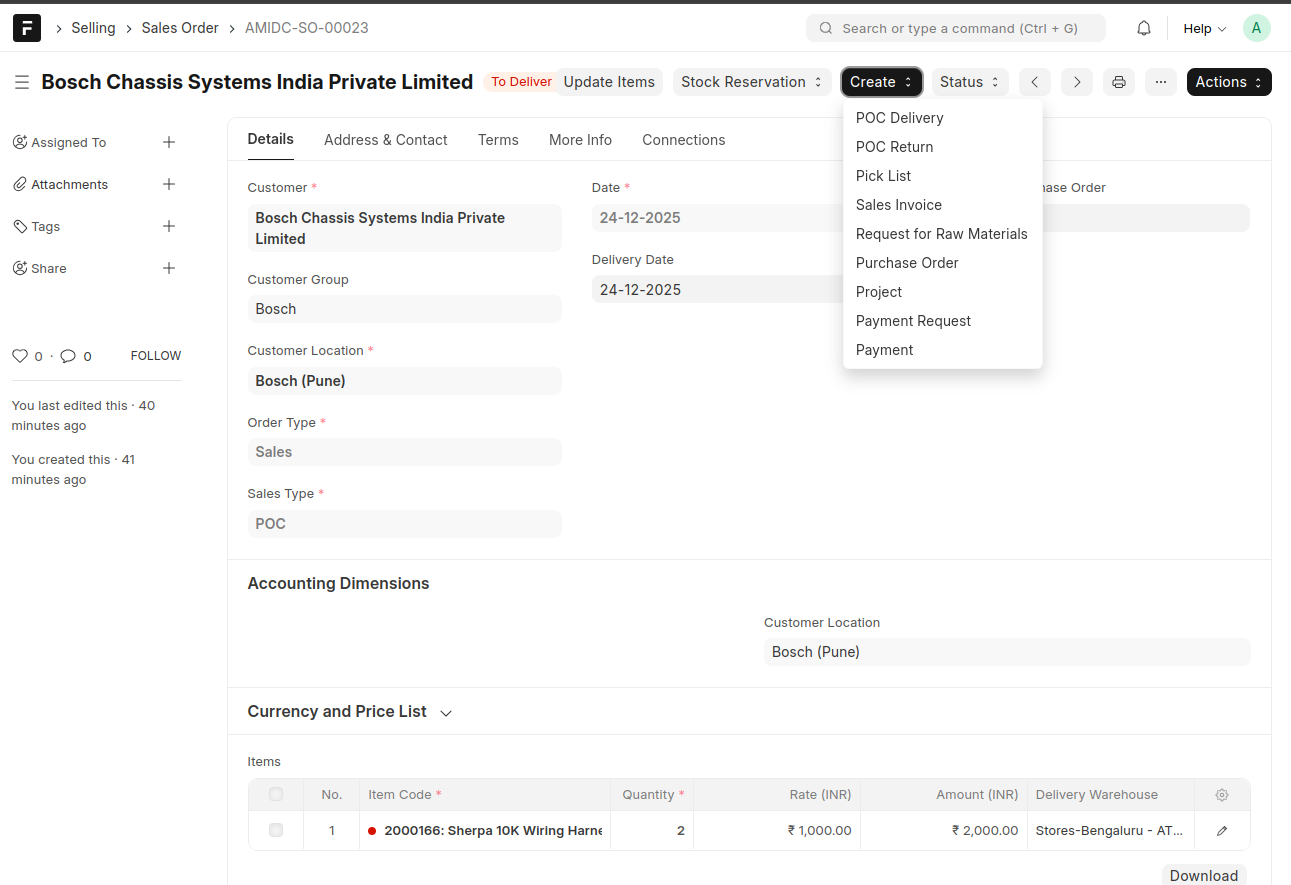Select Sales Invoice from Create menu
The width and height of the screenshot is (1291, 885).
(x=898, y=205)
